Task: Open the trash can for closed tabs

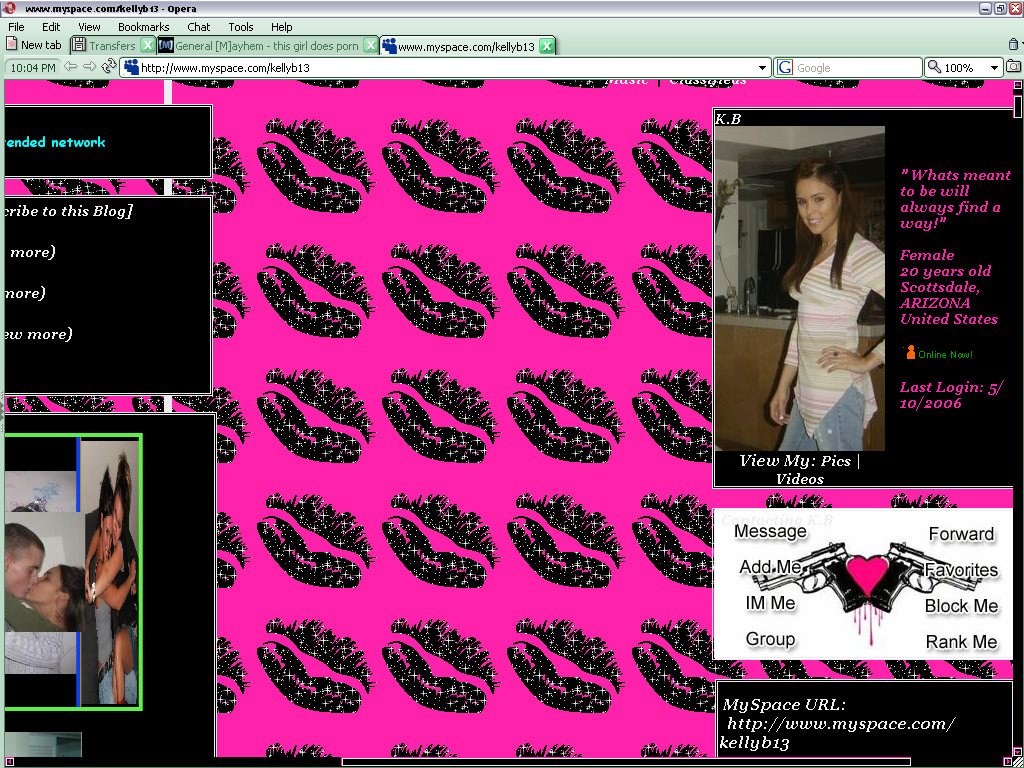Action: point(1014,45)
